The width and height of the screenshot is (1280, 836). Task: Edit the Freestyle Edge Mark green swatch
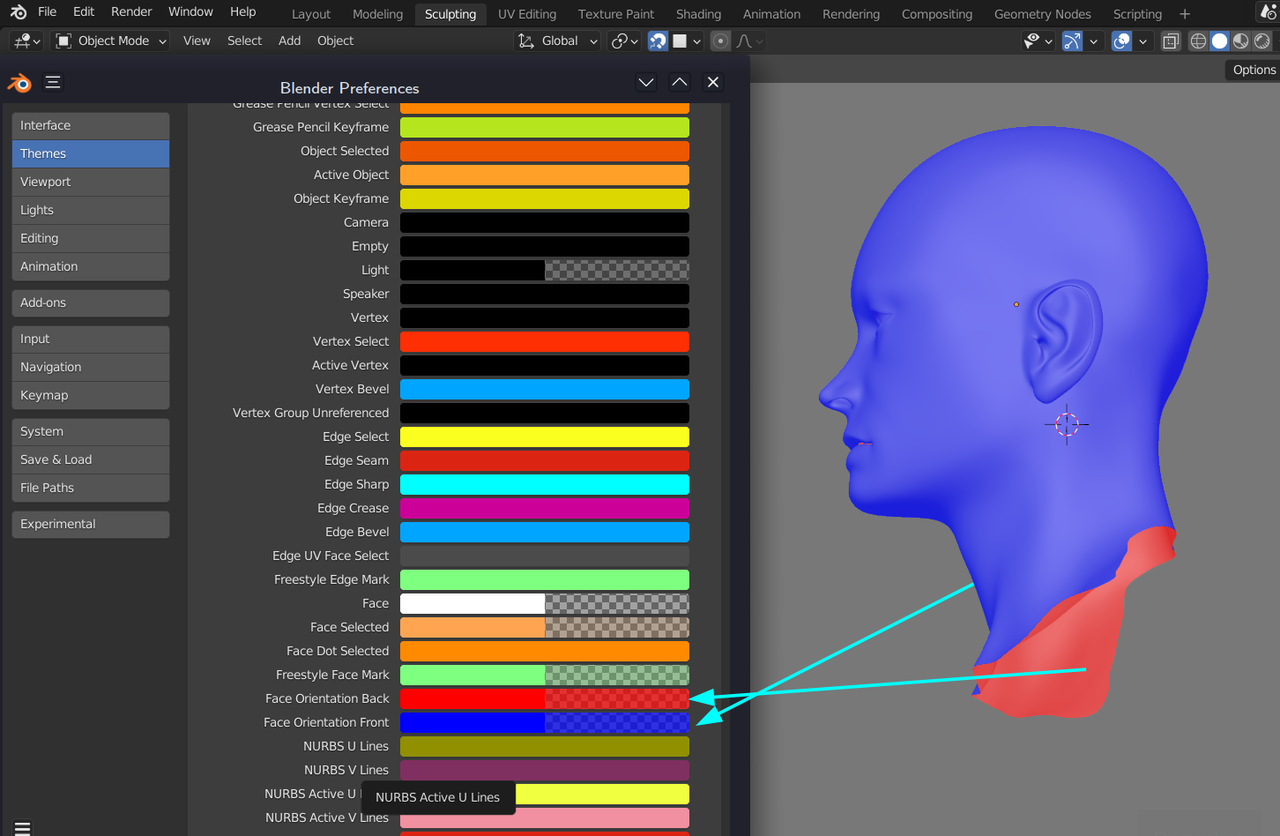(x=545, y=580)
